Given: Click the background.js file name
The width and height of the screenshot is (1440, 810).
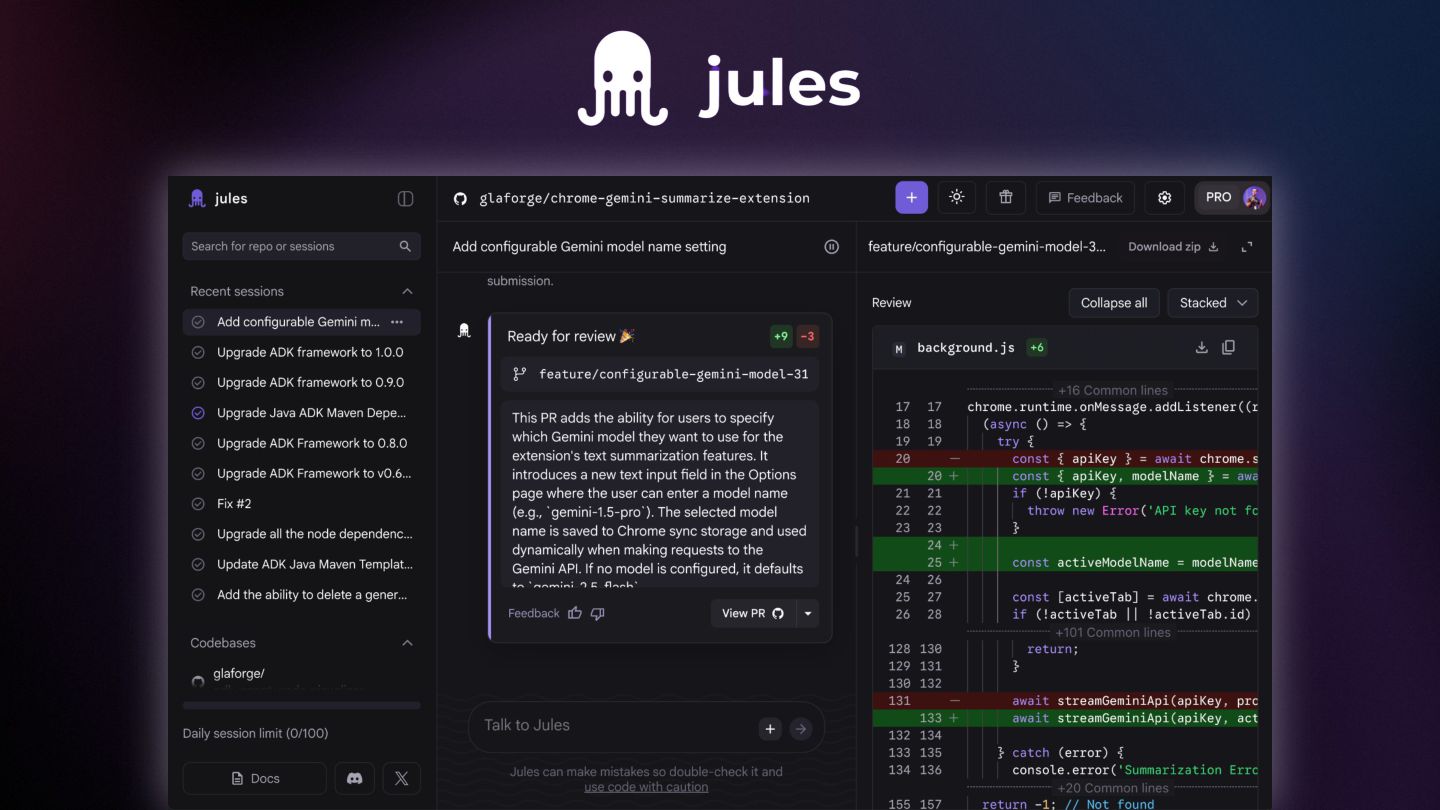Looking at the screenshot, I should [966, 348].
